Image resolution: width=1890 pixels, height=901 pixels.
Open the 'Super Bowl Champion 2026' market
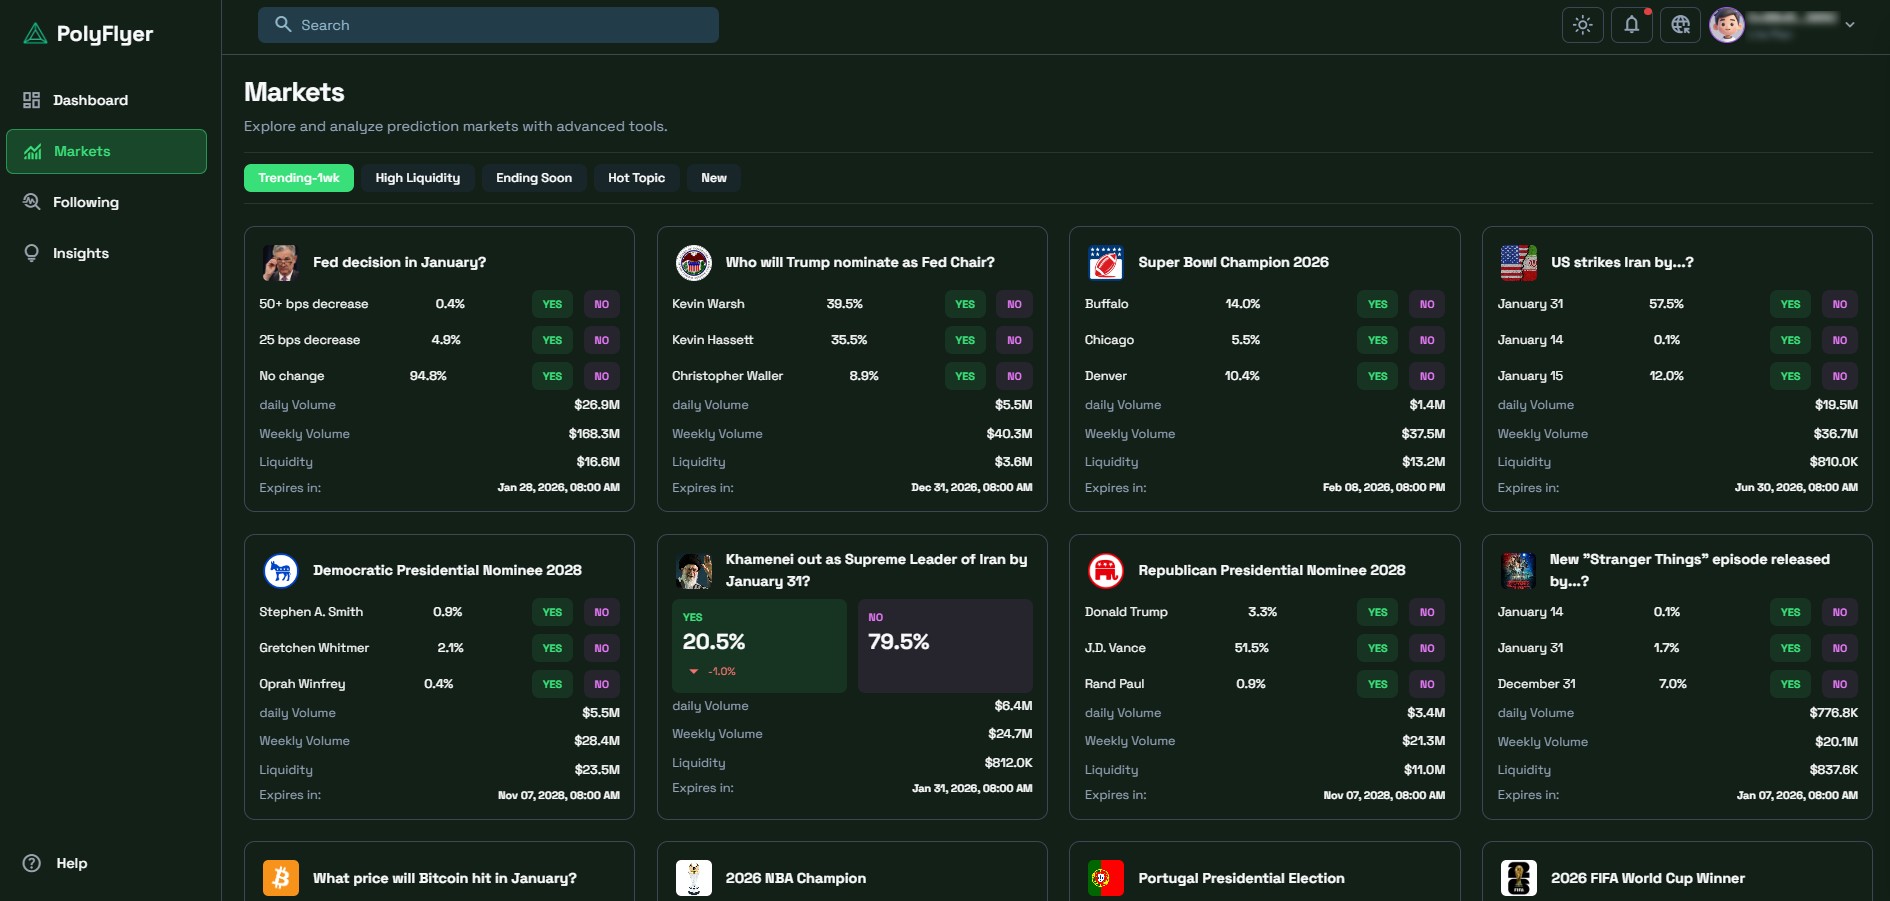tap(1233, 262)
